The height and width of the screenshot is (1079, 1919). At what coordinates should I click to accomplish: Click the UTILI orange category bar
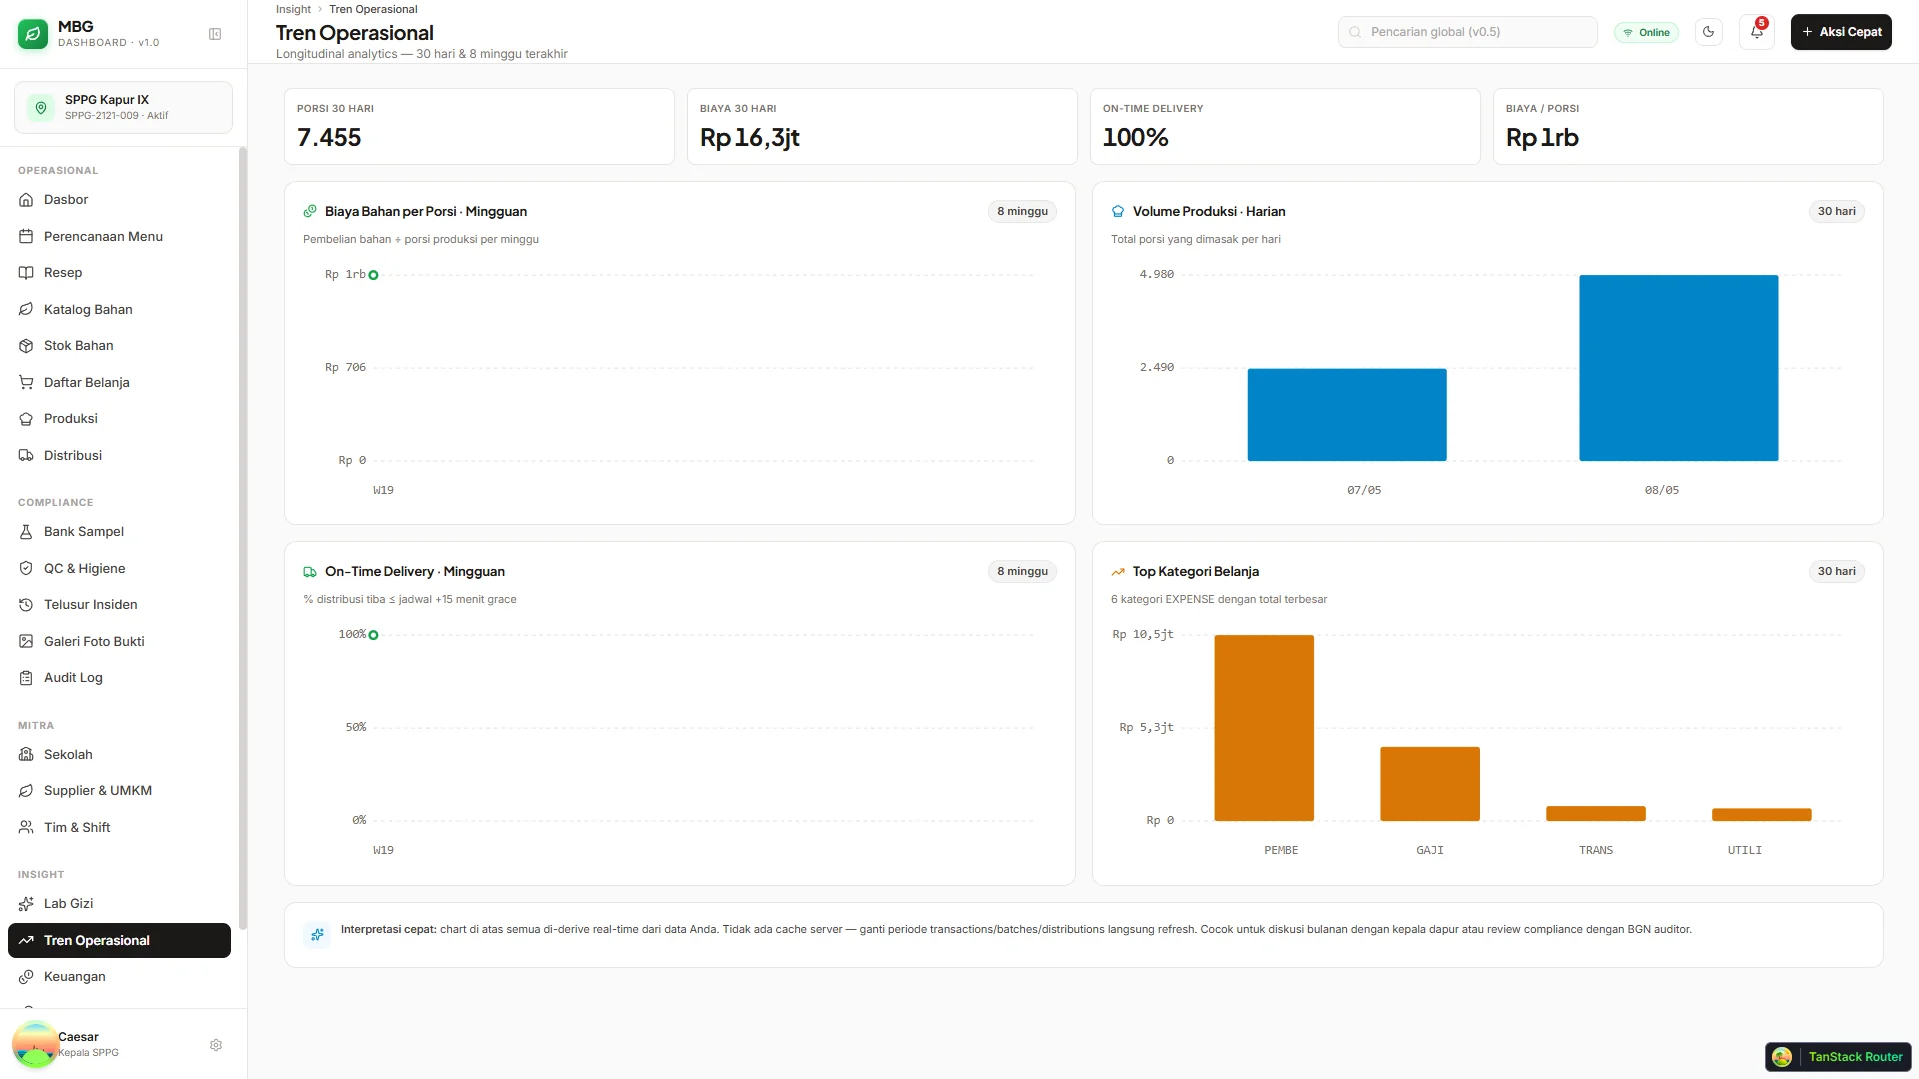click(x=1762, y=815)
